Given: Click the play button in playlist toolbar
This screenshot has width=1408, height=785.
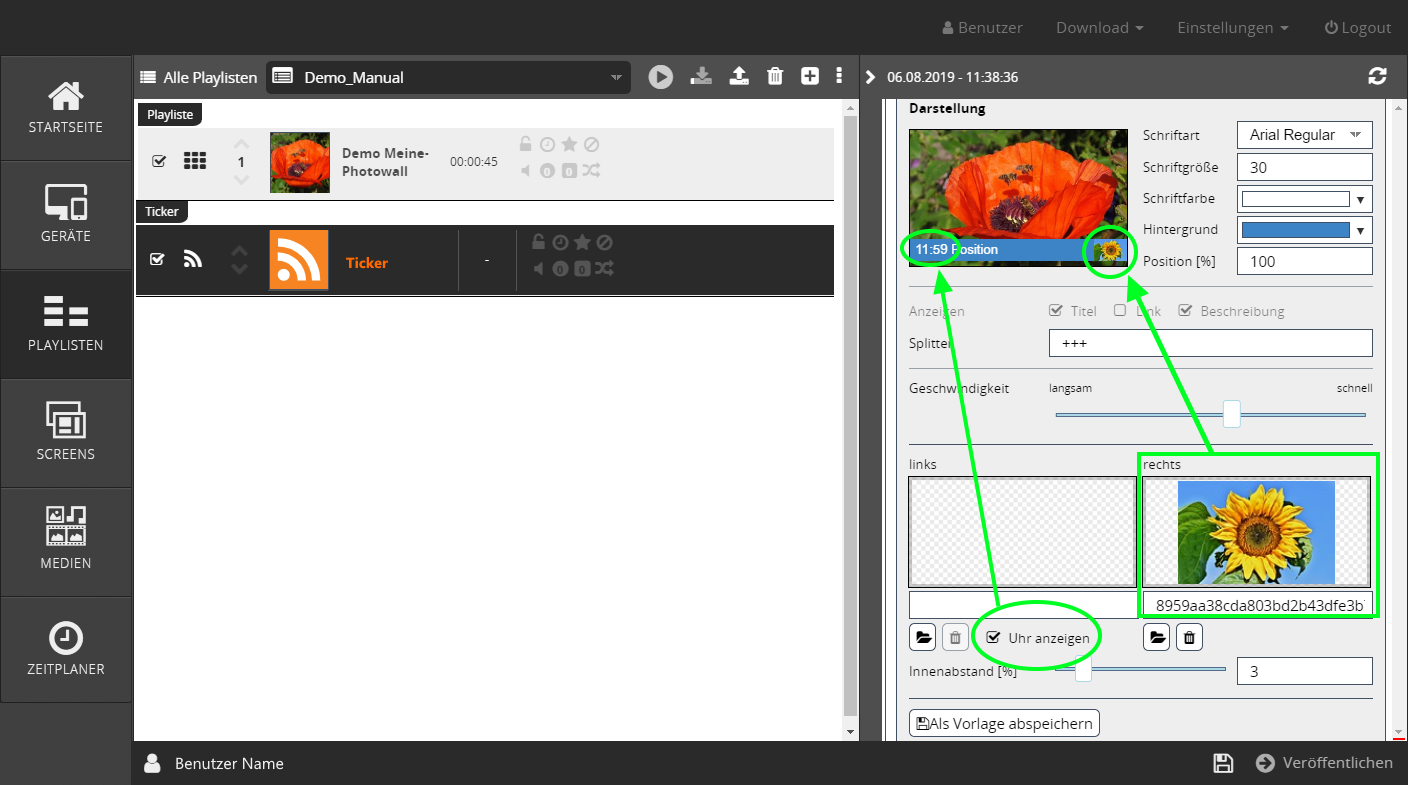Looking at the screenshot, I should 660,77.
